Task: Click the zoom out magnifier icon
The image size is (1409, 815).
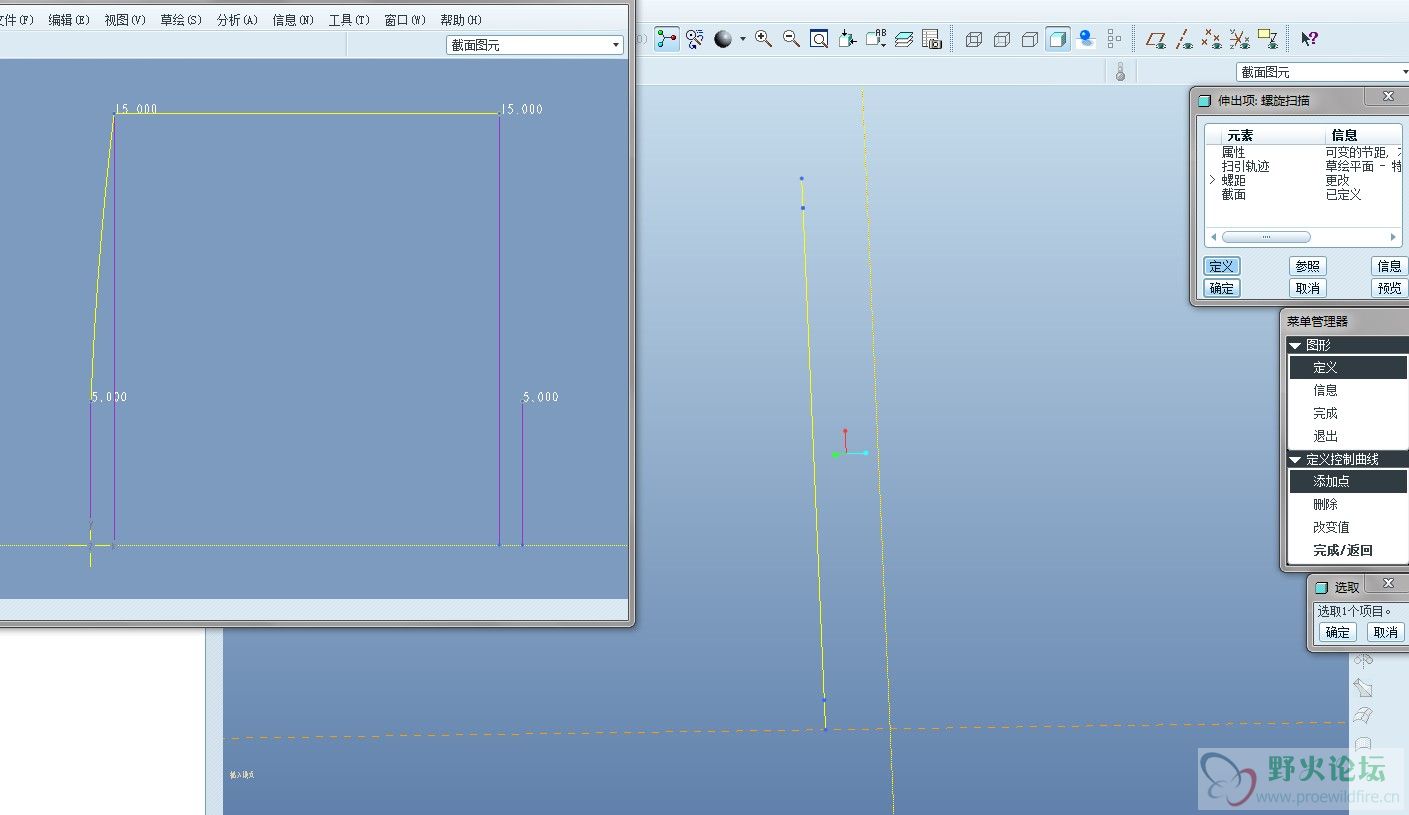Action: (x=791, y=39)
